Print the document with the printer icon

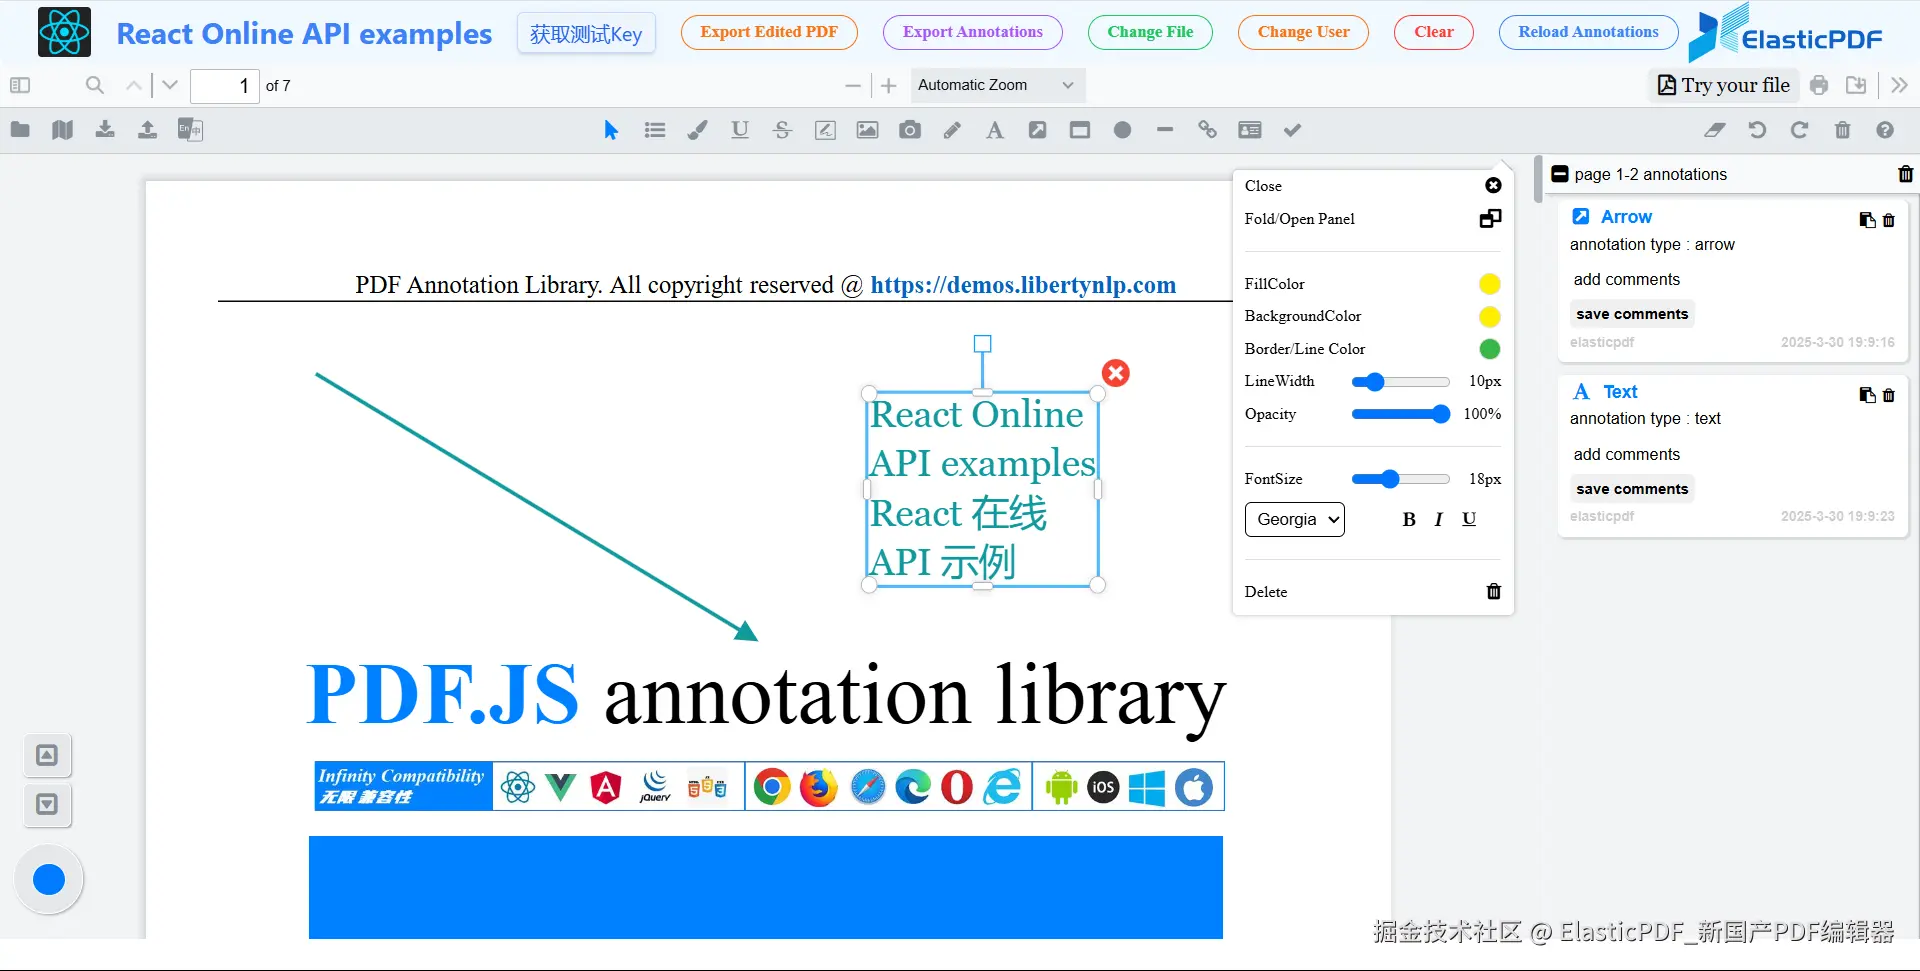pyautogui.click(x=1819, y=85)
